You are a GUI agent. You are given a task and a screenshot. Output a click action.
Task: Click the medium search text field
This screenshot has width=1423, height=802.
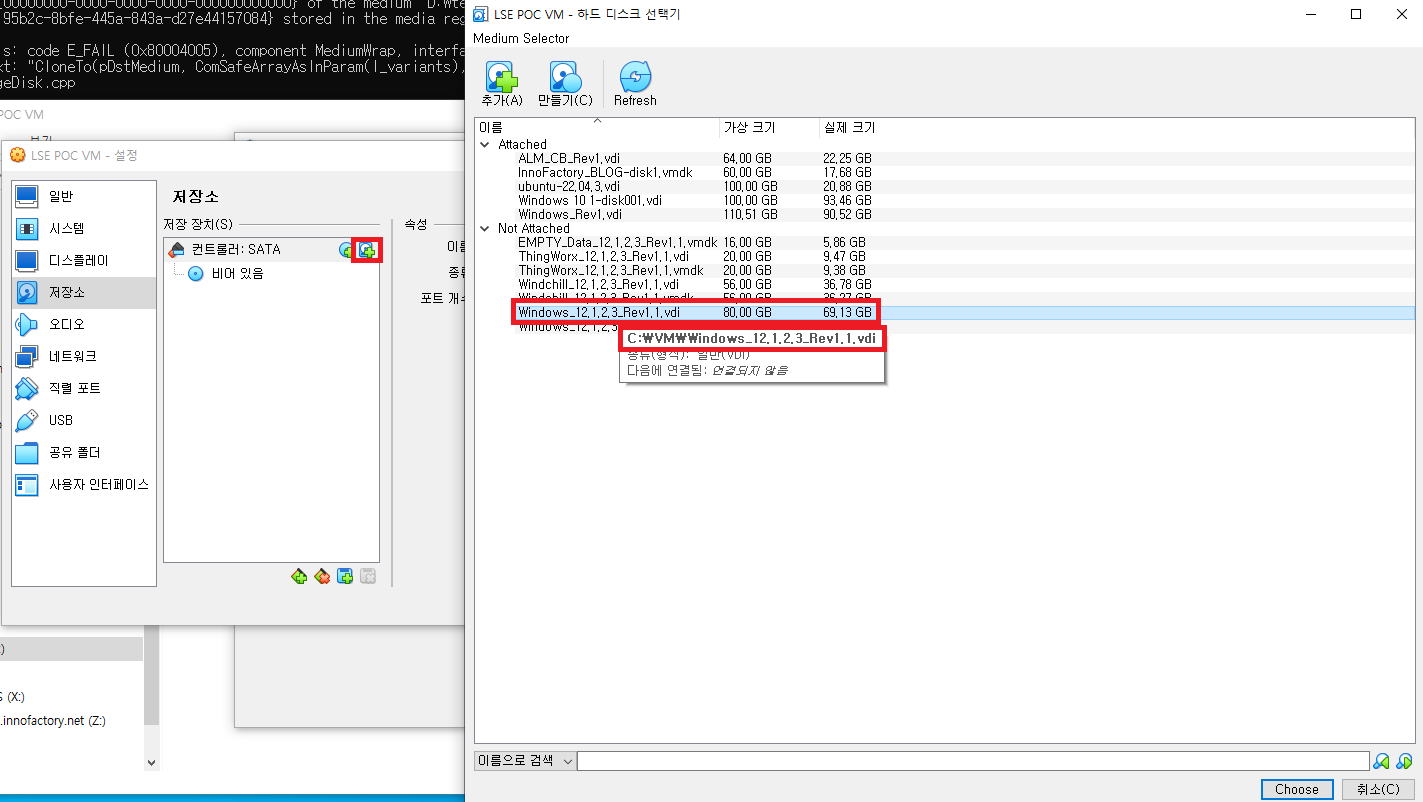(973, 761)
